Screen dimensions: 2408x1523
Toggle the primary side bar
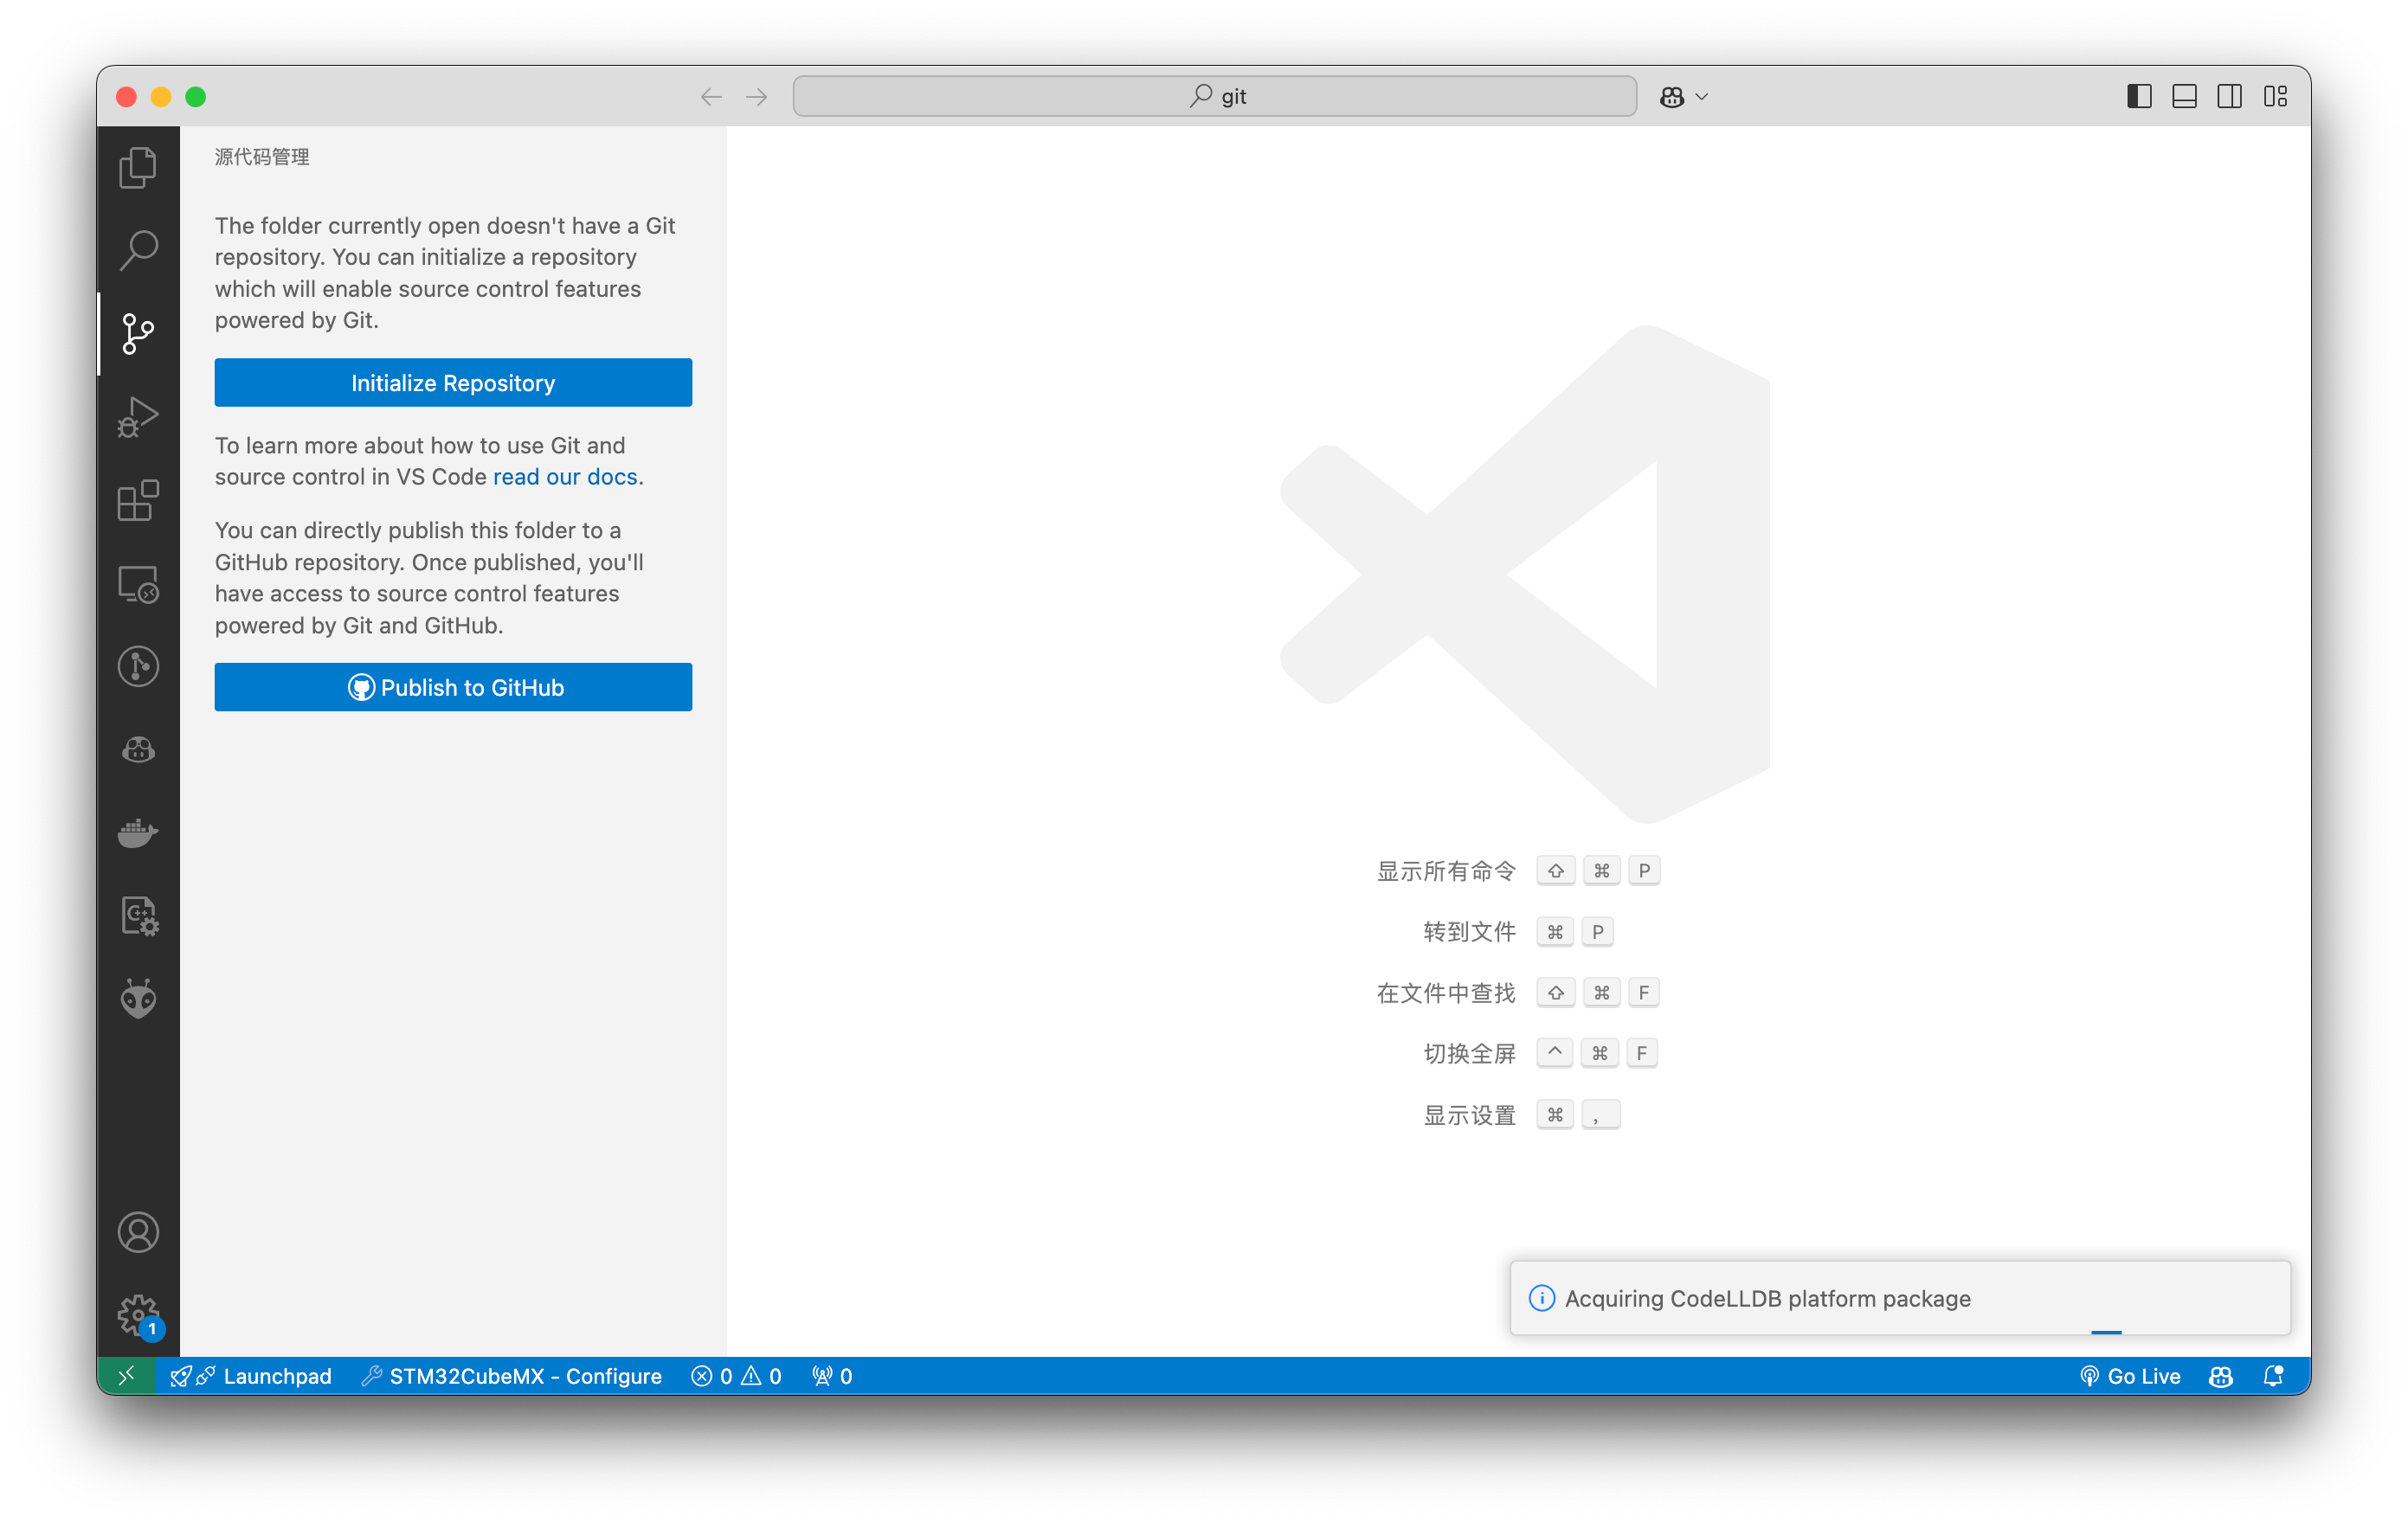[2139, 97]
